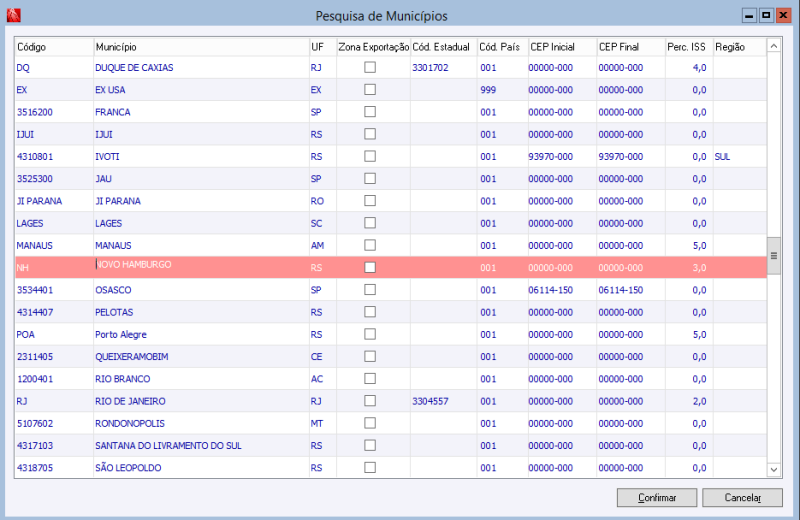Select the Porto Alegre municipality row
The height and width of the screenshot is (520, 800).
tap(391, 334)
